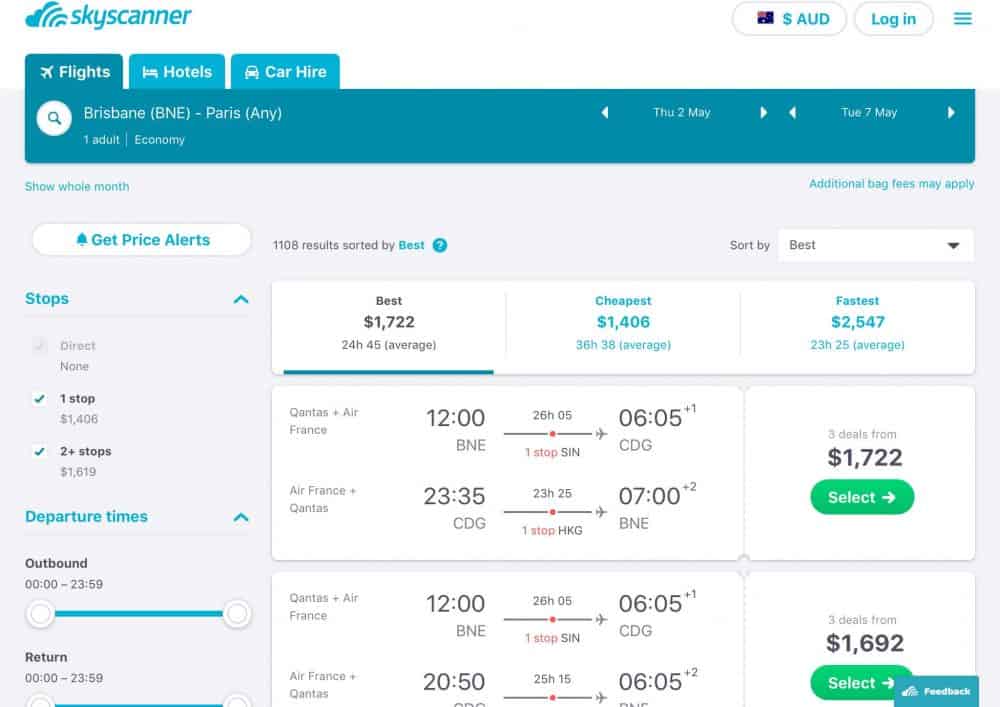Screen dimensions: 1000x707
Task: Click the Thu 2 May outbound date
Action: 682,113
